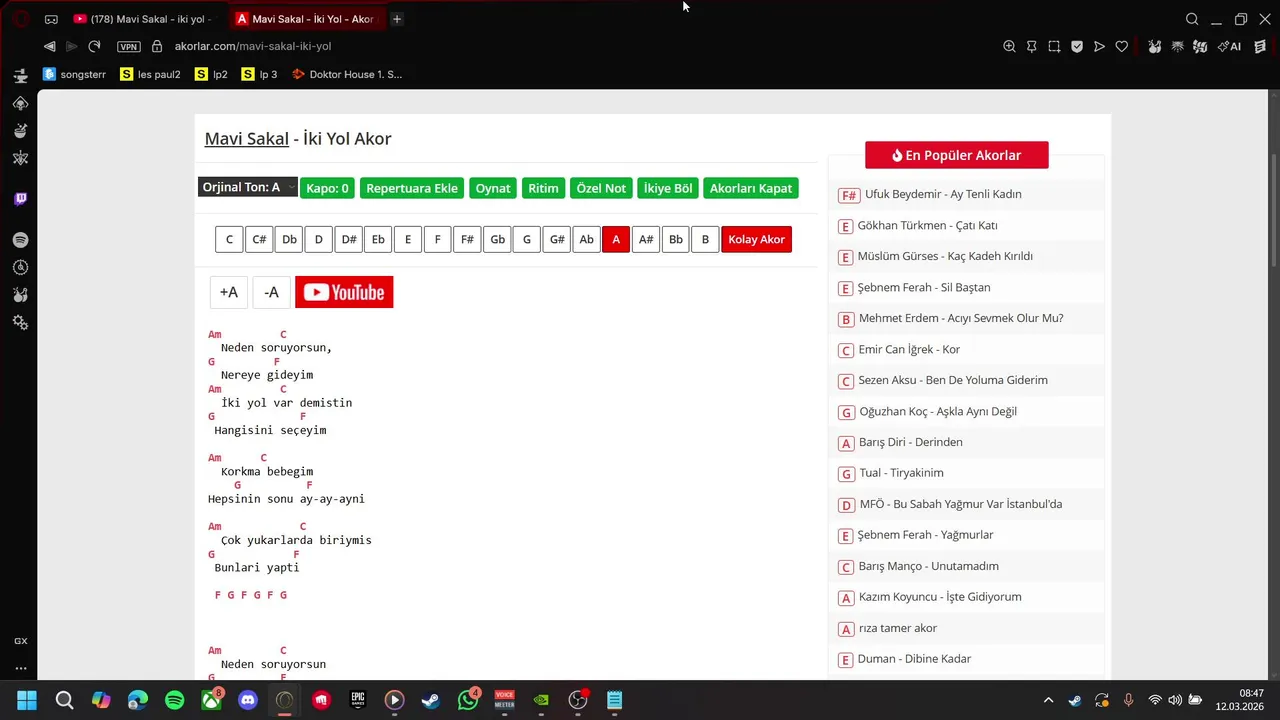
Task: Select the D key transpose button
Action: coord(319,239)
